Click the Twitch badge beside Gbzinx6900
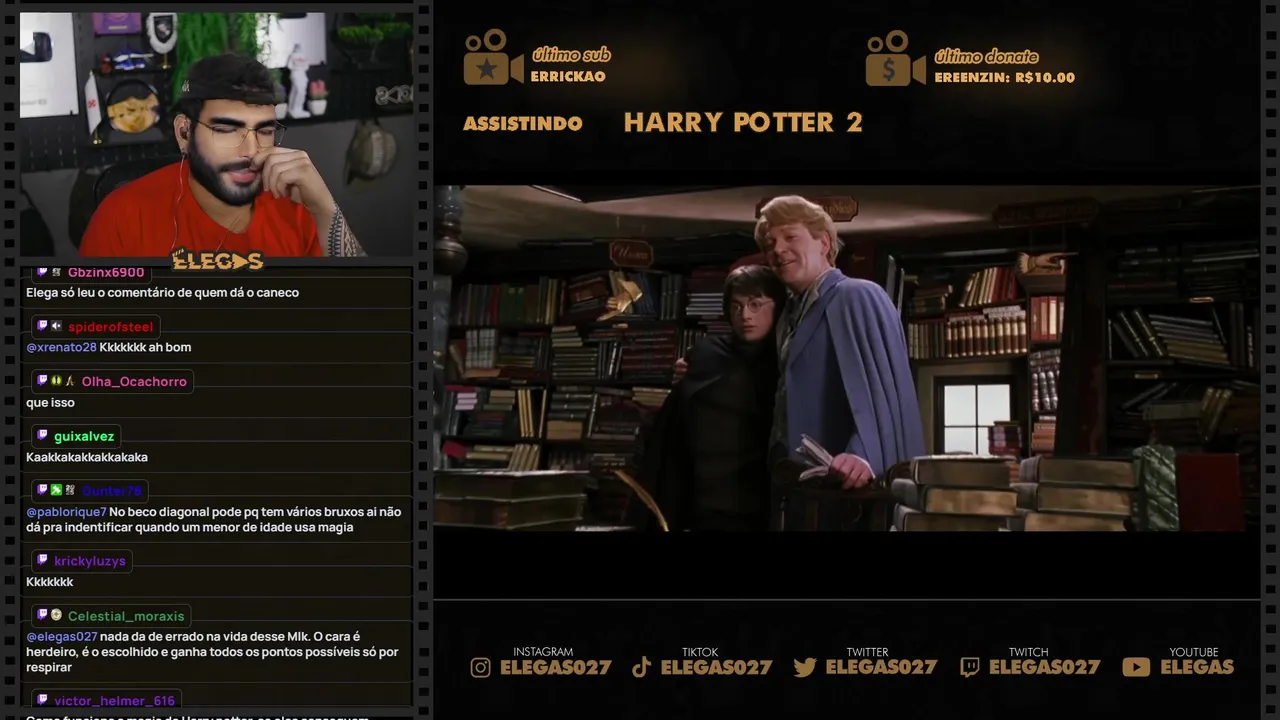The width and height of the screenshot is (1280, 720). click(42, 272)
